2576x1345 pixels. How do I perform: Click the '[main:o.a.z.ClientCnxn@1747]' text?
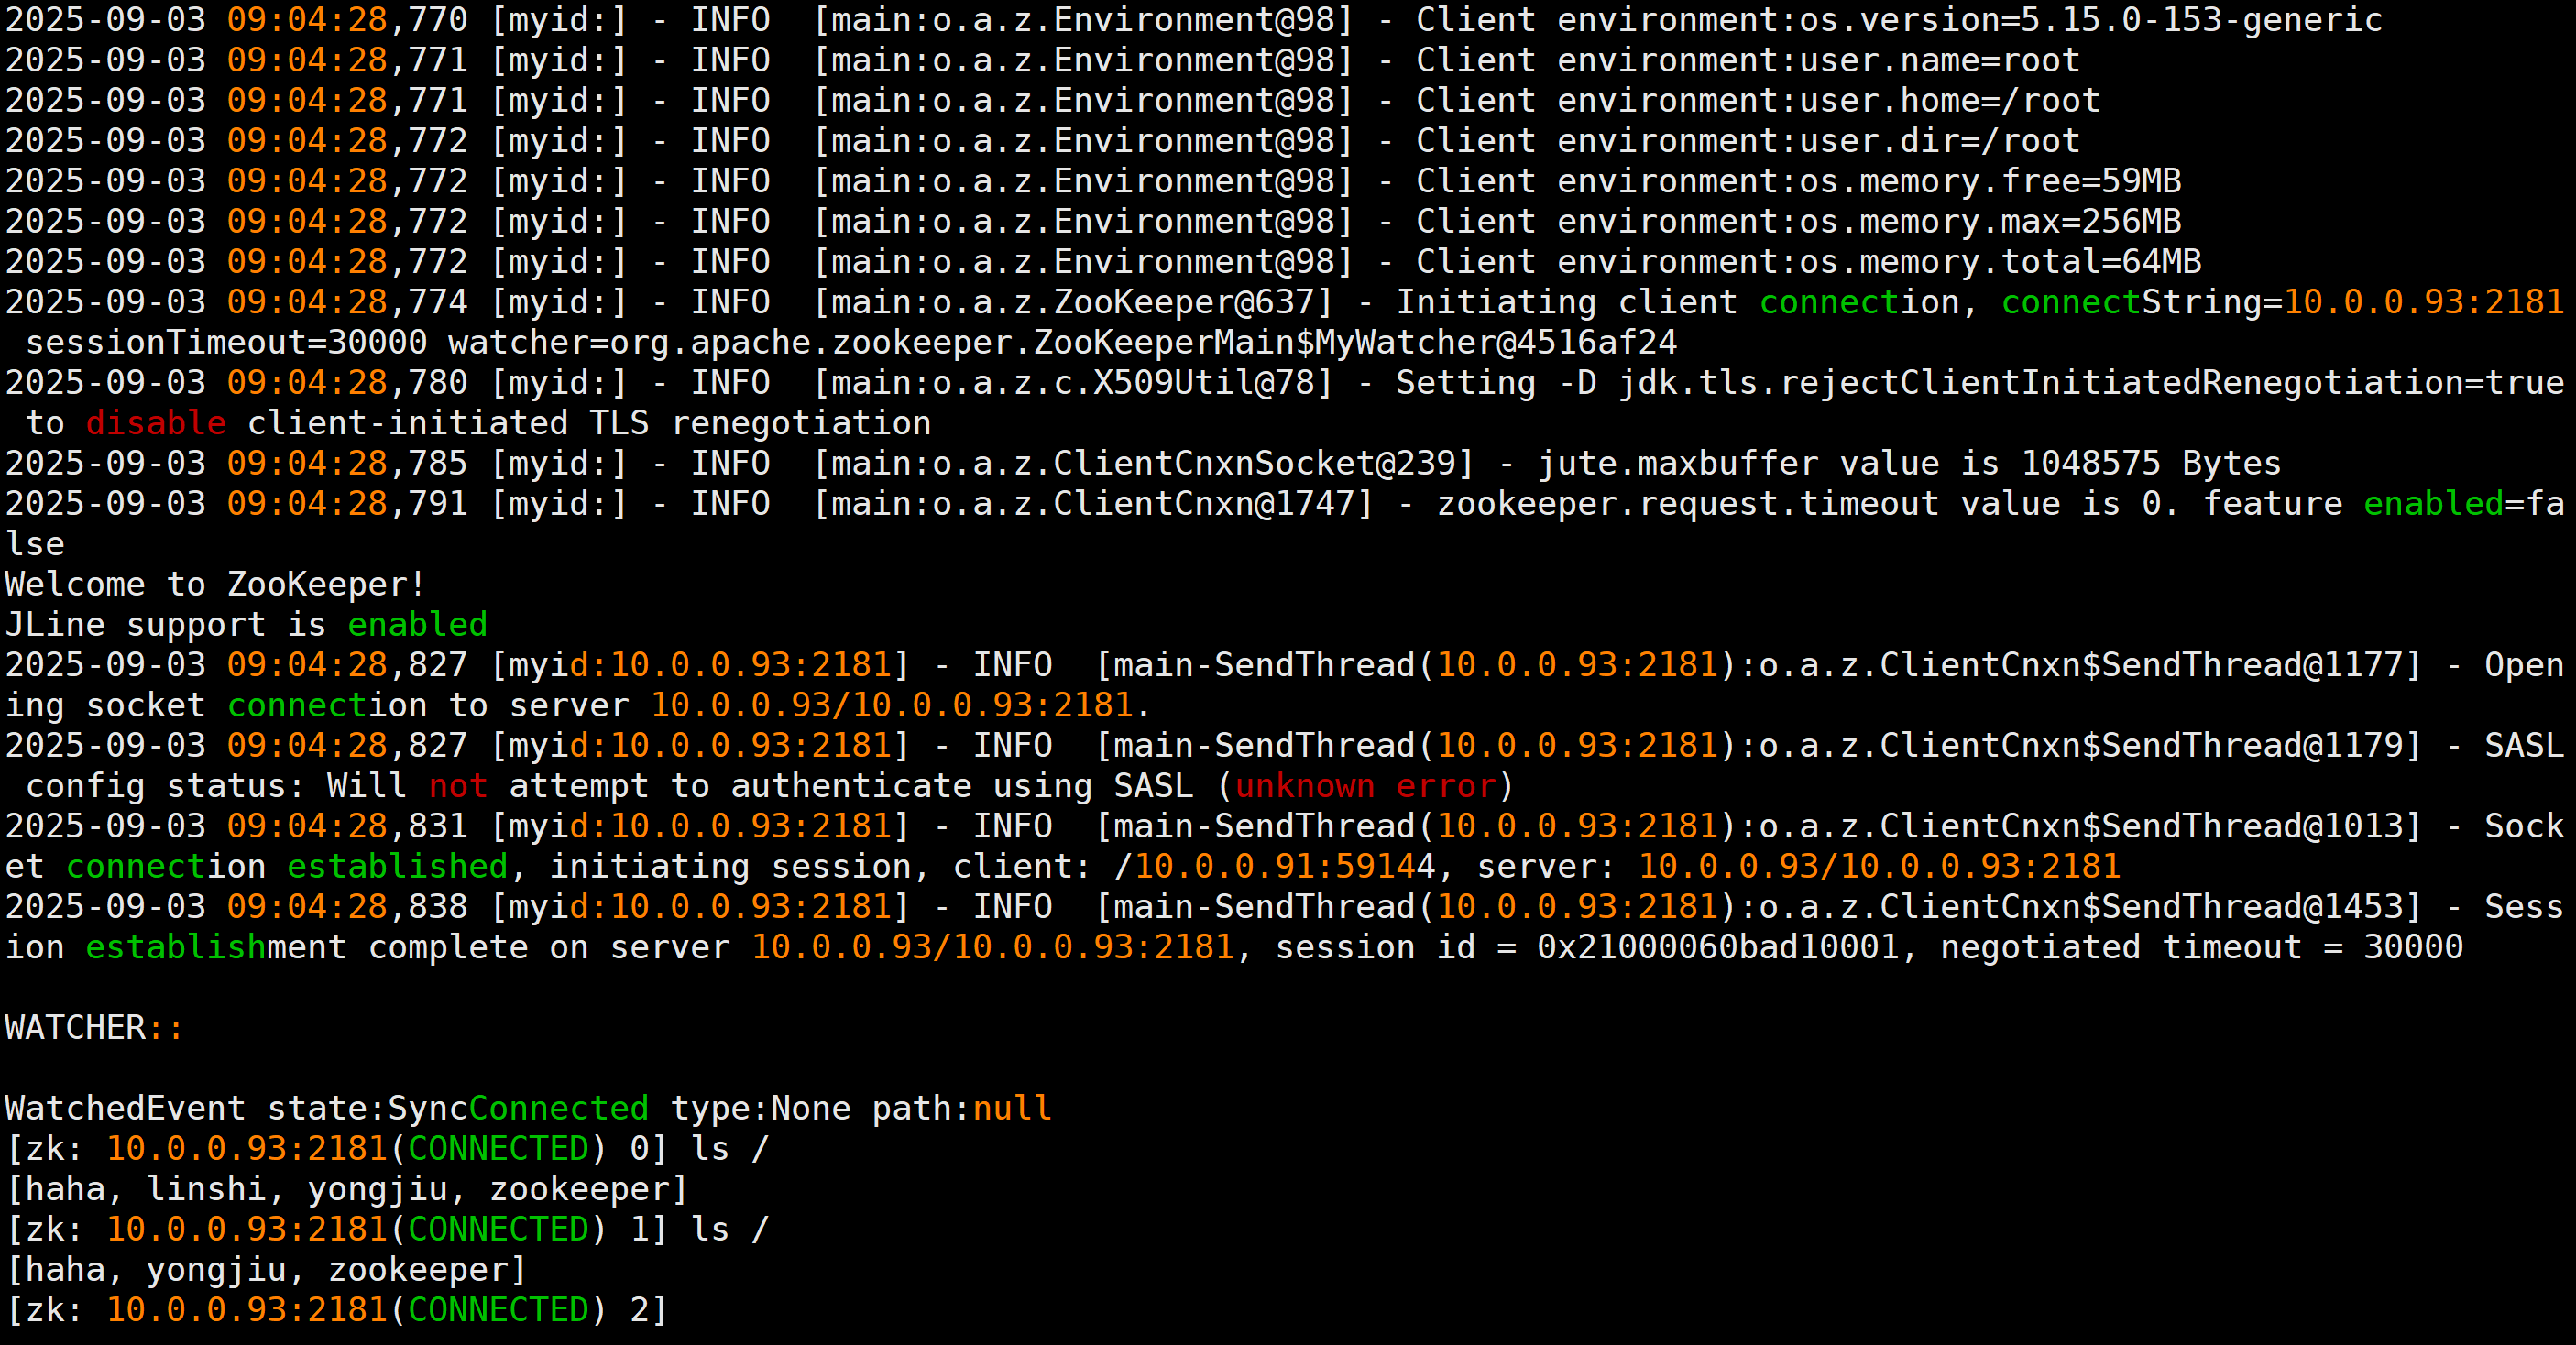point(1093,504)
